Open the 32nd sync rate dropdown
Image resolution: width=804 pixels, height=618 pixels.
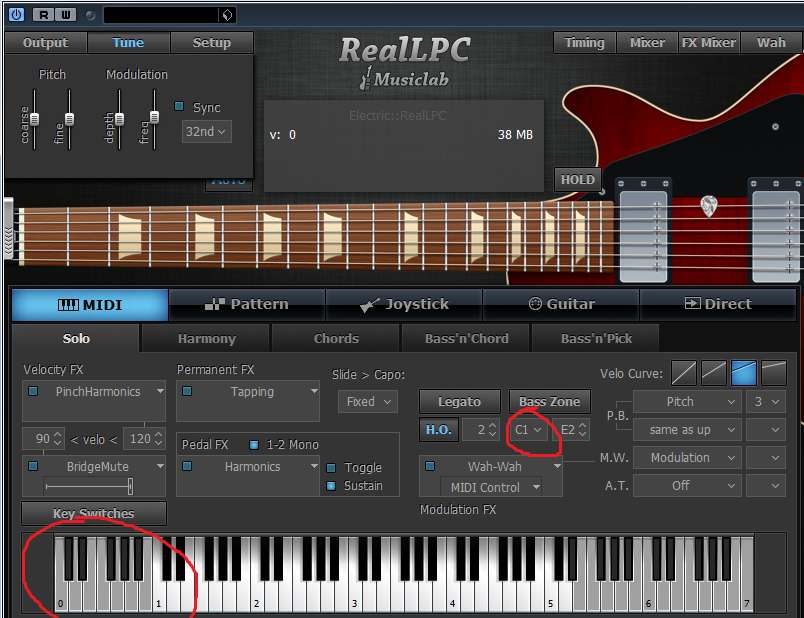(206, 132)
